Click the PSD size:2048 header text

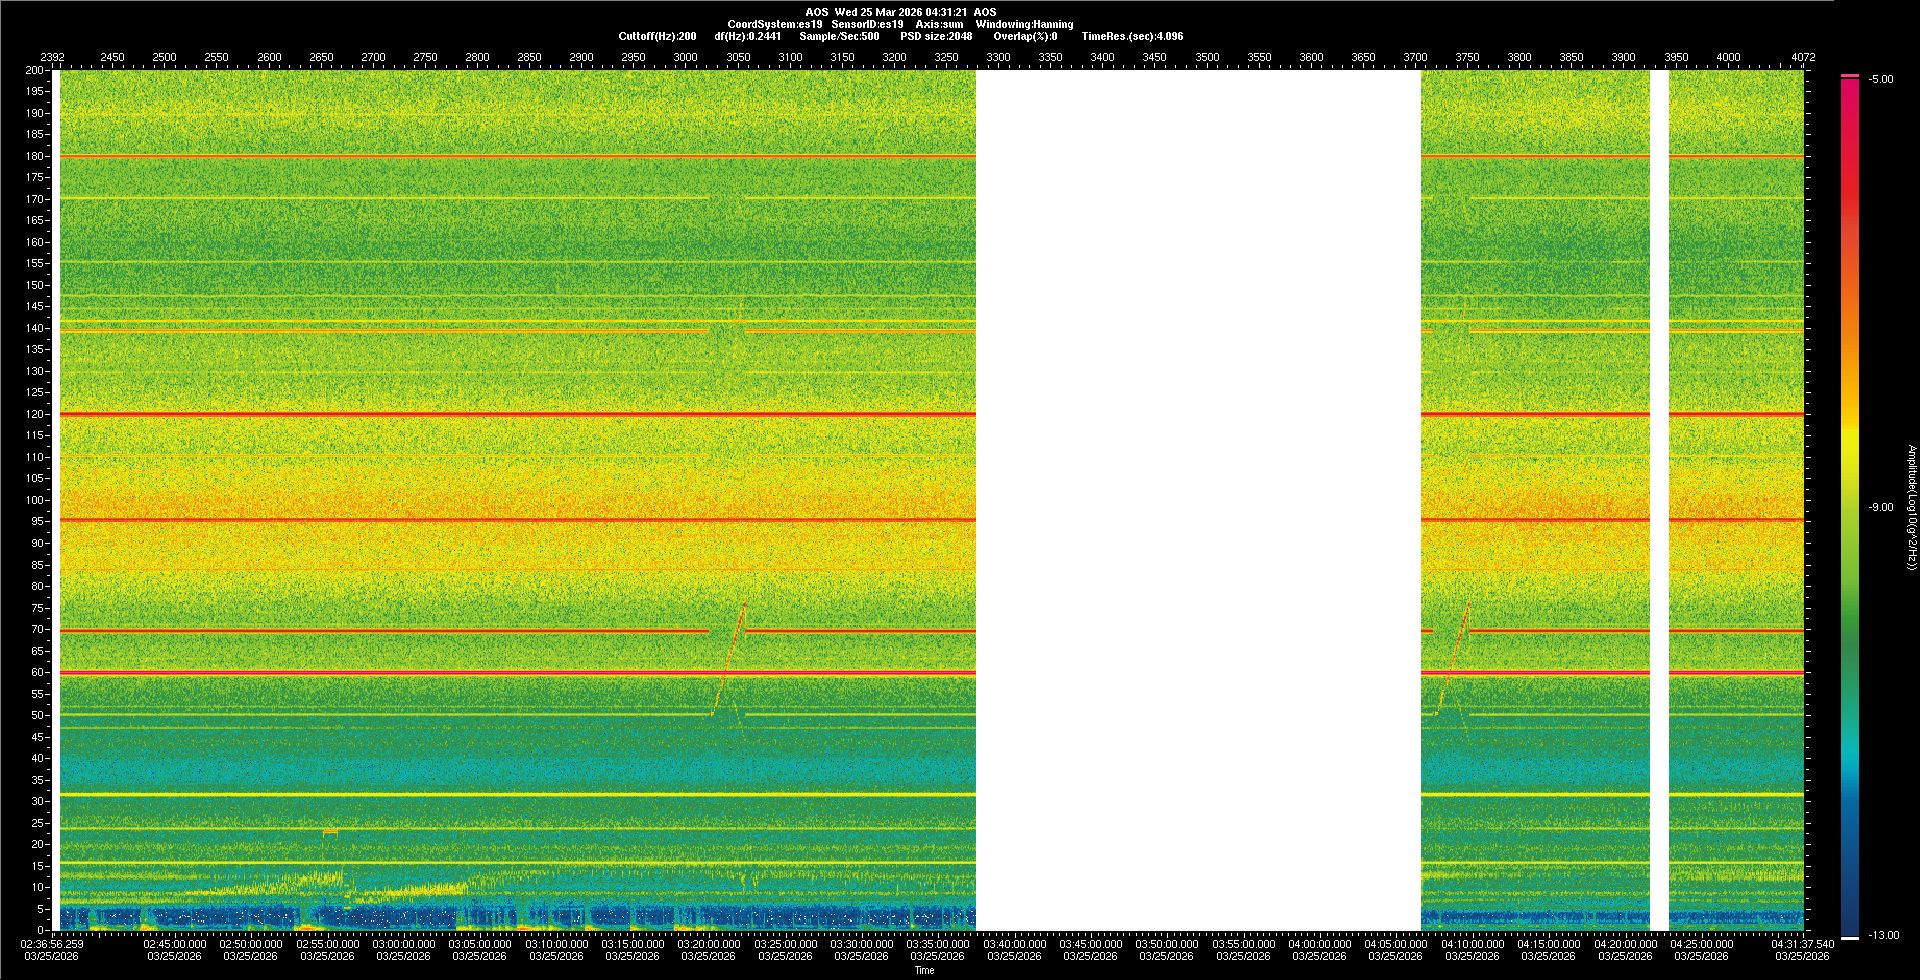tap(936, 36)
